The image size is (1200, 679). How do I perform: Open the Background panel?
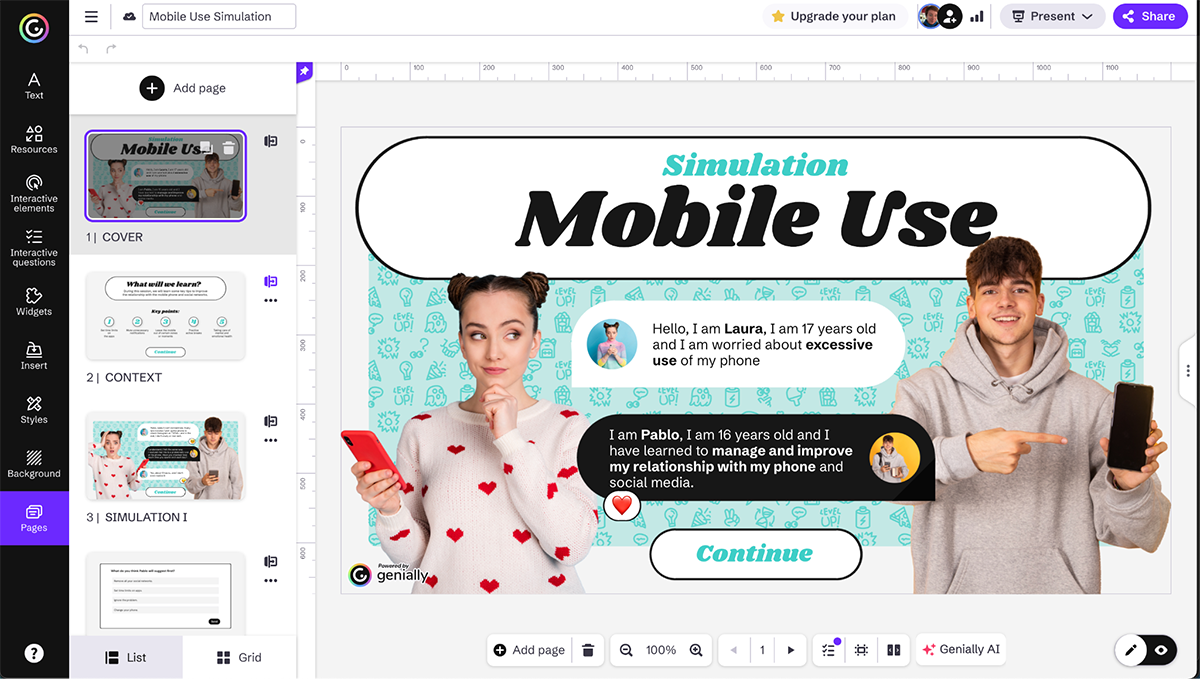coord(33,463)
